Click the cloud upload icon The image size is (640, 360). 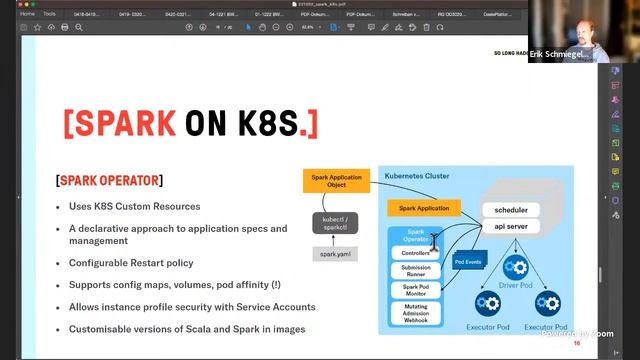click(51, 27)
